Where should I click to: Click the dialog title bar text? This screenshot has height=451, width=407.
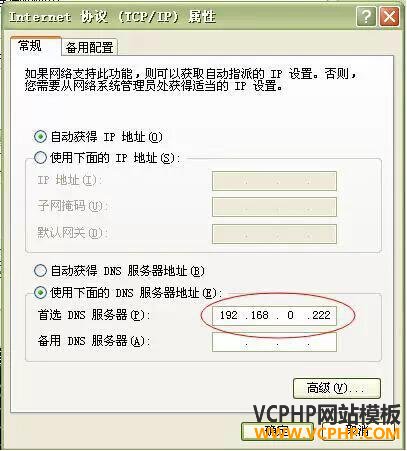(x=112, y=16)
